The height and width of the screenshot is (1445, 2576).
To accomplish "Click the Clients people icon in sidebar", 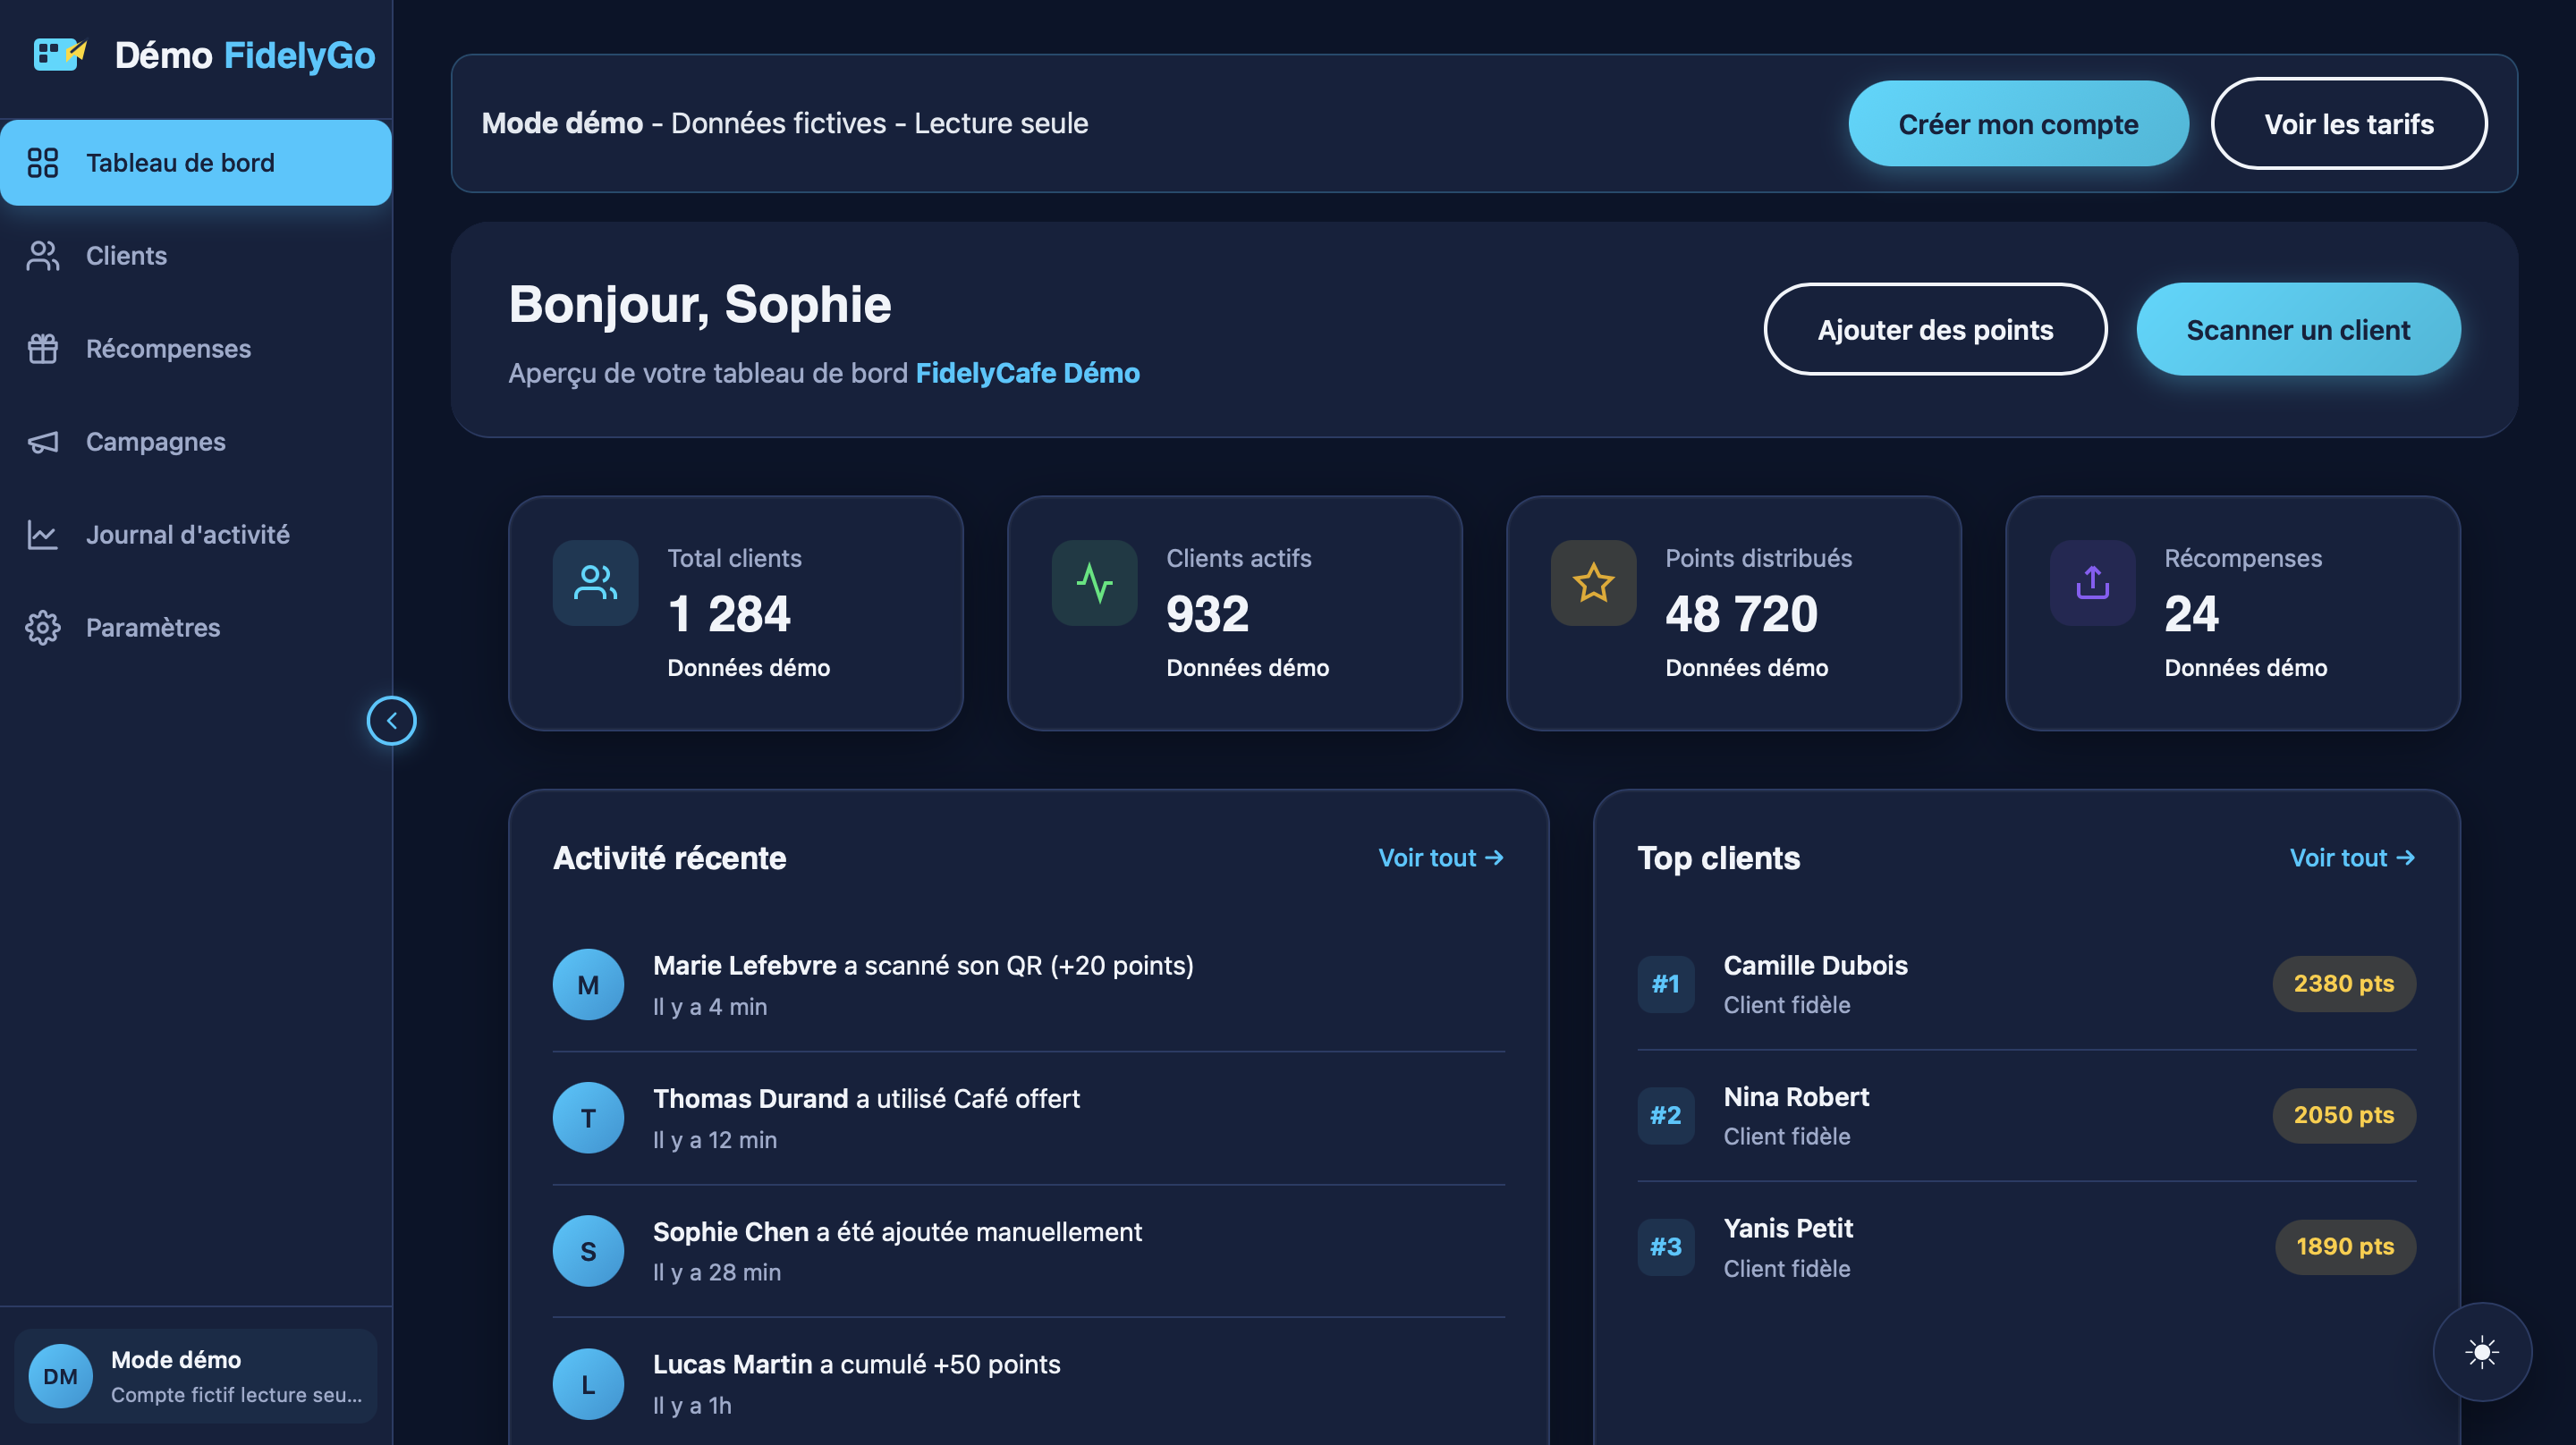I will tap(43, 256).
